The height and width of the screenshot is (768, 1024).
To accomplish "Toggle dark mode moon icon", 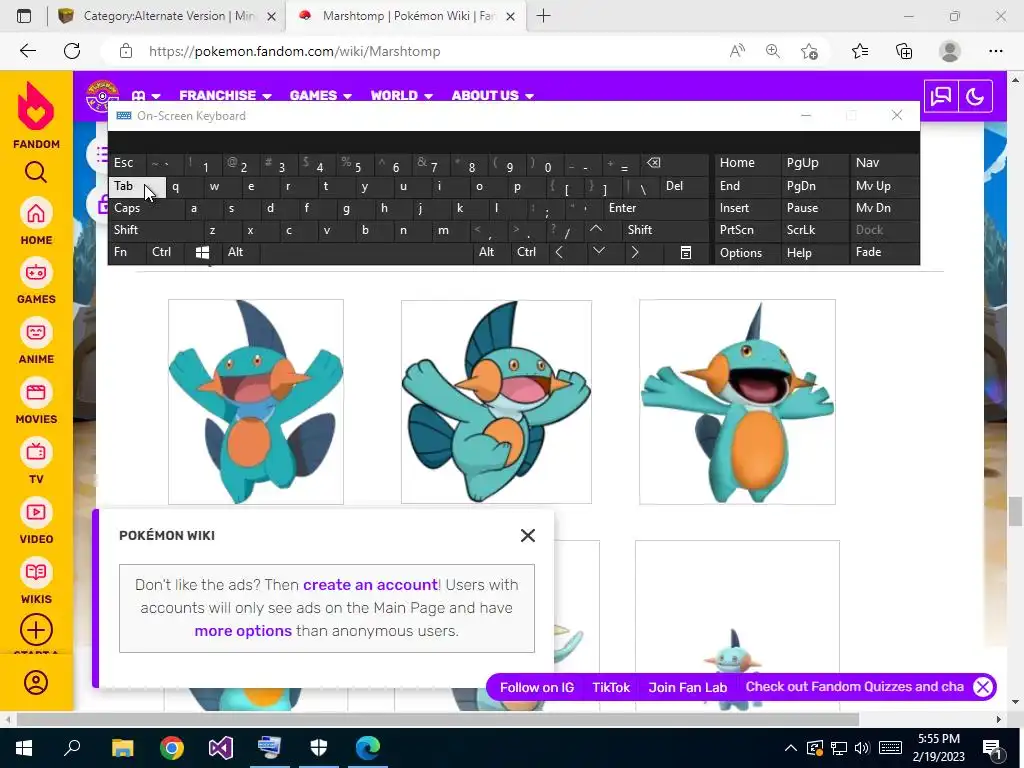I will (x=975, y=97).
